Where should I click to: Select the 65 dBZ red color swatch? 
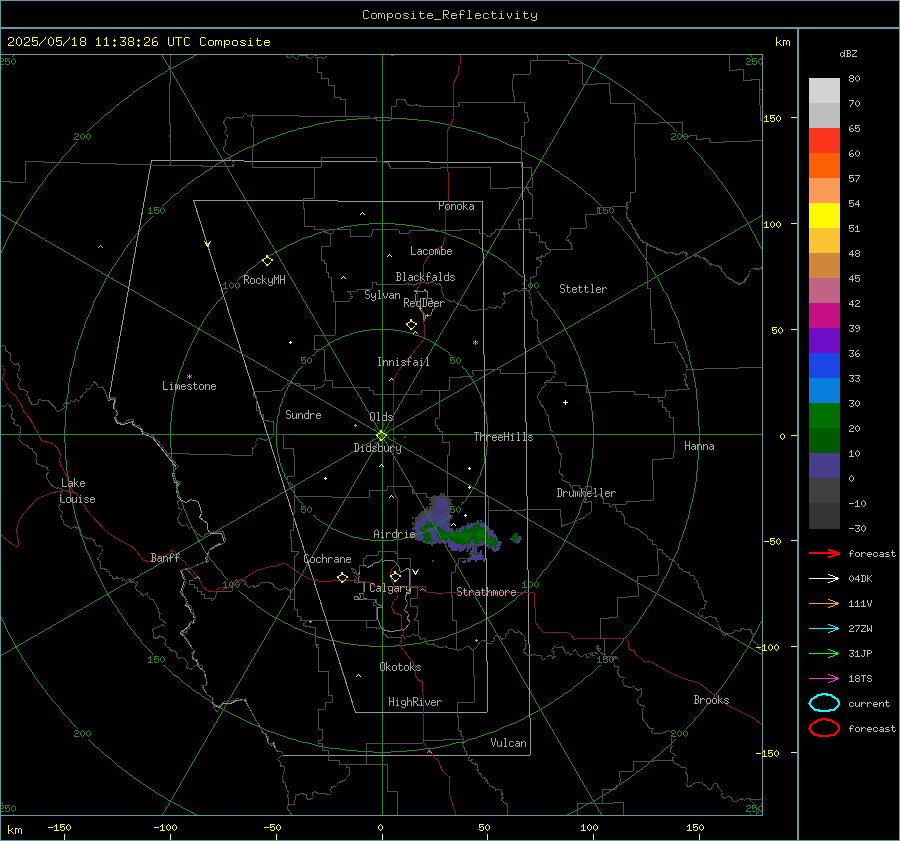pos(824,141)
